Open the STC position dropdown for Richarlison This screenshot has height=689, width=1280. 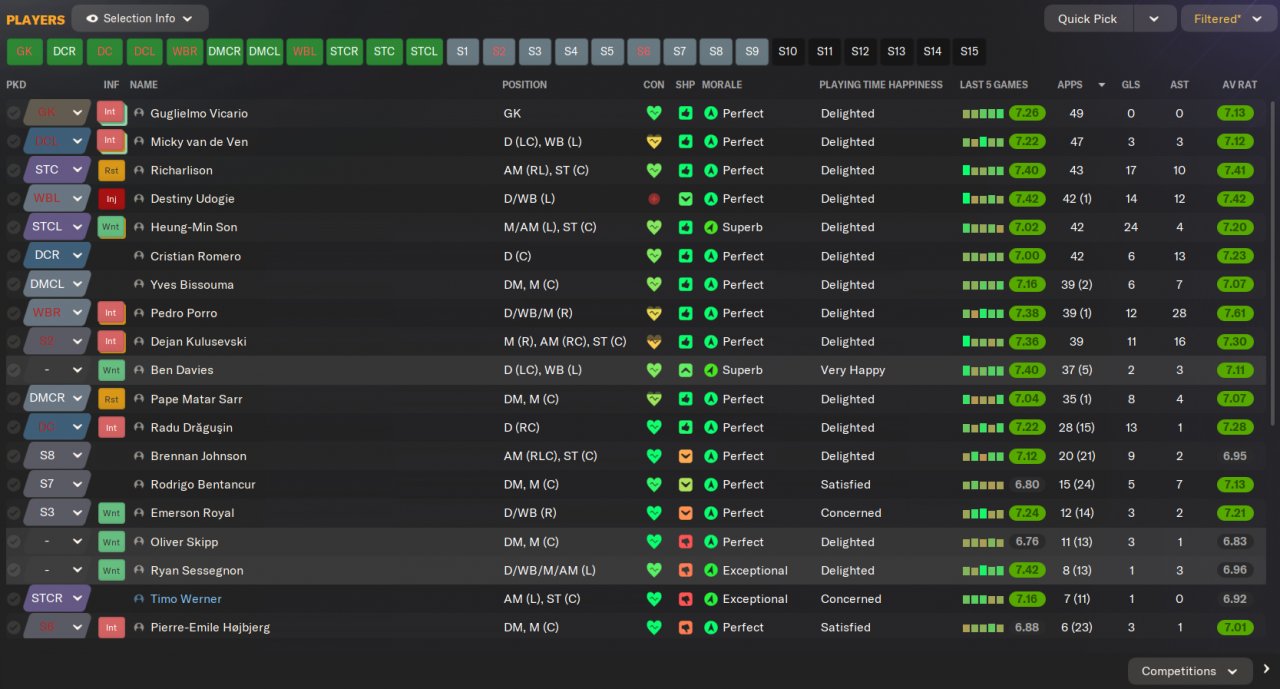(58, 170)
